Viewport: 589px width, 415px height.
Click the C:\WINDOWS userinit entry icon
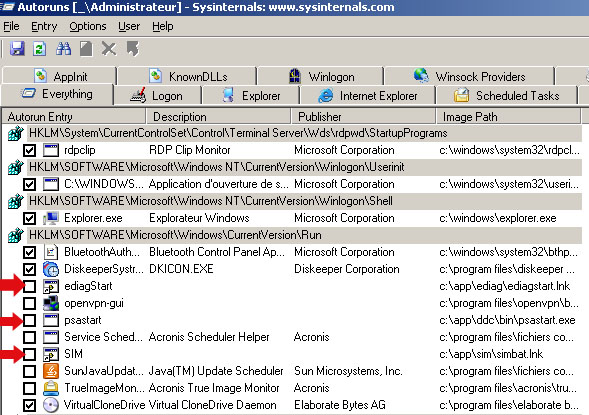tap(51, 184)
